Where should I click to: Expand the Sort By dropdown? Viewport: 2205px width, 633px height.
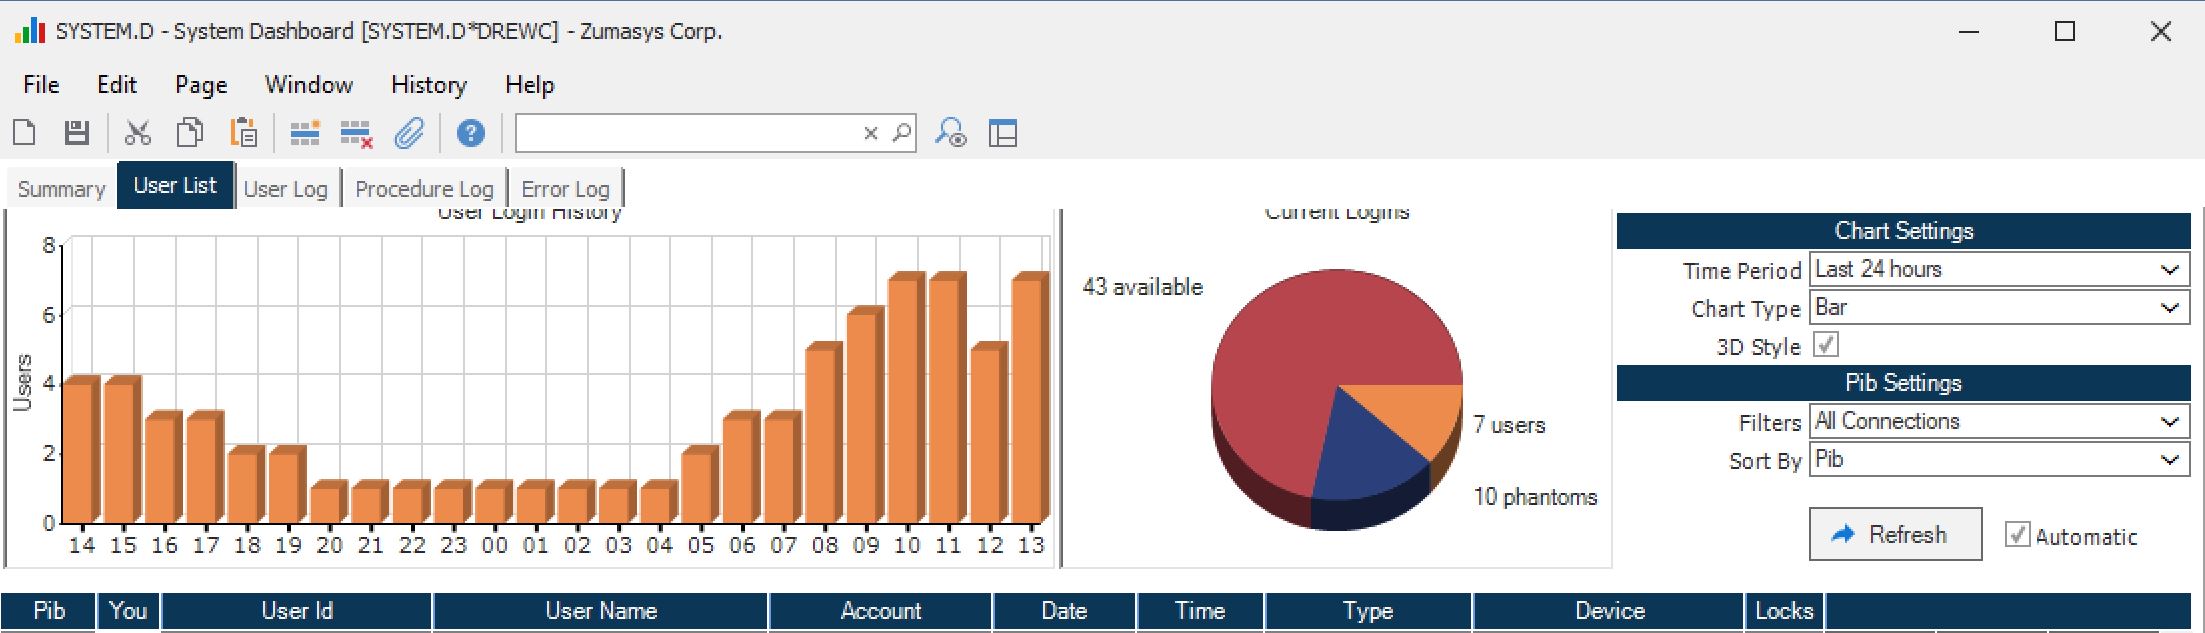pyautogui.click(x=1998, y=460)
